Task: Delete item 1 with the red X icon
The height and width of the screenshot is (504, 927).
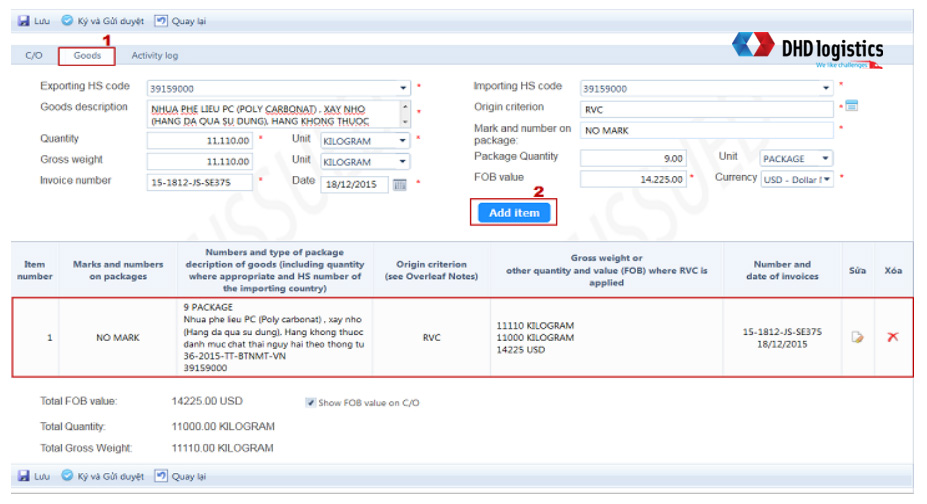Action: (x=893, y=337)
